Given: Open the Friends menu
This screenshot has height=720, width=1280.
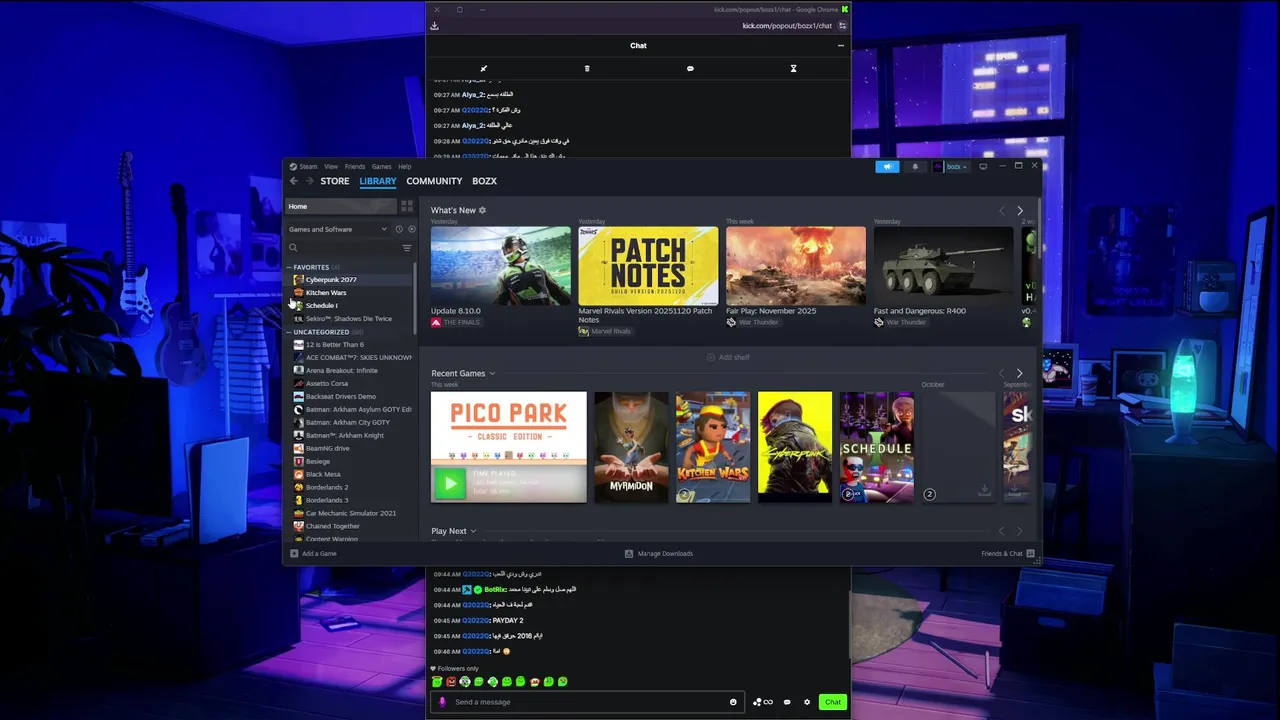Looking at the screenshot, I should [355, 167].
